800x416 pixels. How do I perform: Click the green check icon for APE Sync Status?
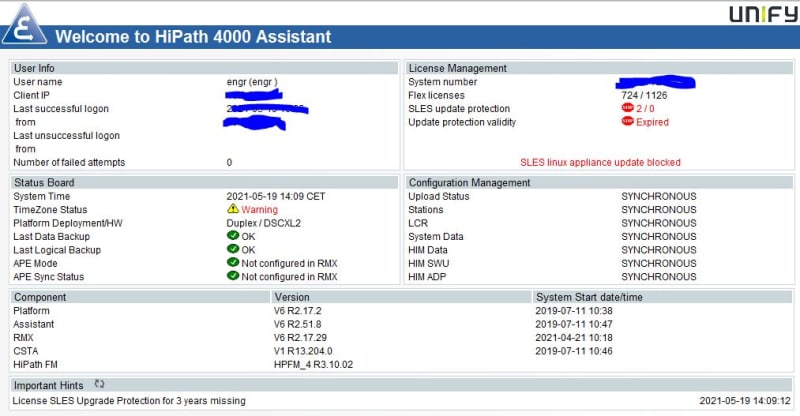233,276
